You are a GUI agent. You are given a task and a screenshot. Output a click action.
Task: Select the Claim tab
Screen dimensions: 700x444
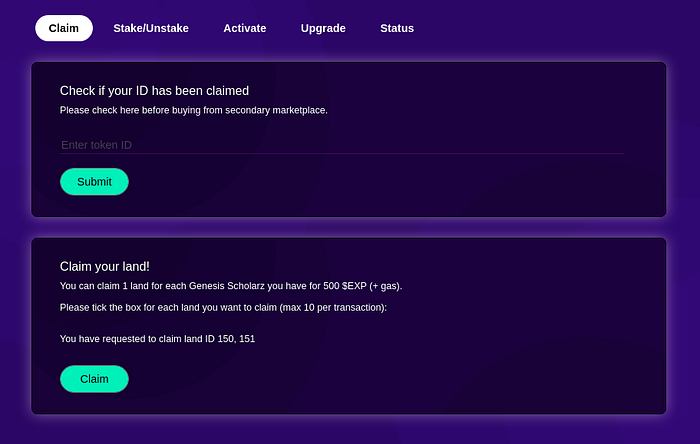[64, 28]
